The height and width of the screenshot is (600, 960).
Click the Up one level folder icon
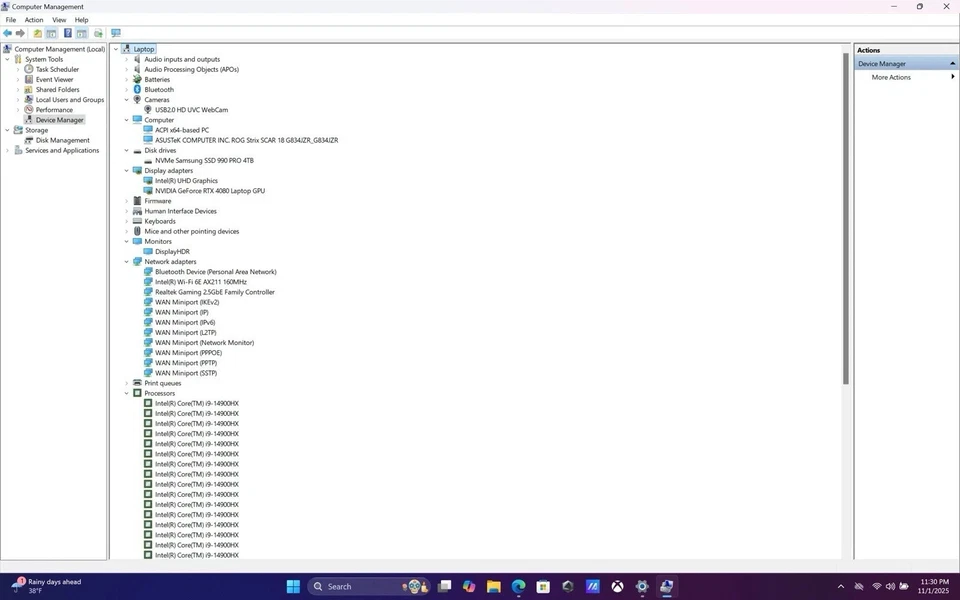[x=37, y=33]
